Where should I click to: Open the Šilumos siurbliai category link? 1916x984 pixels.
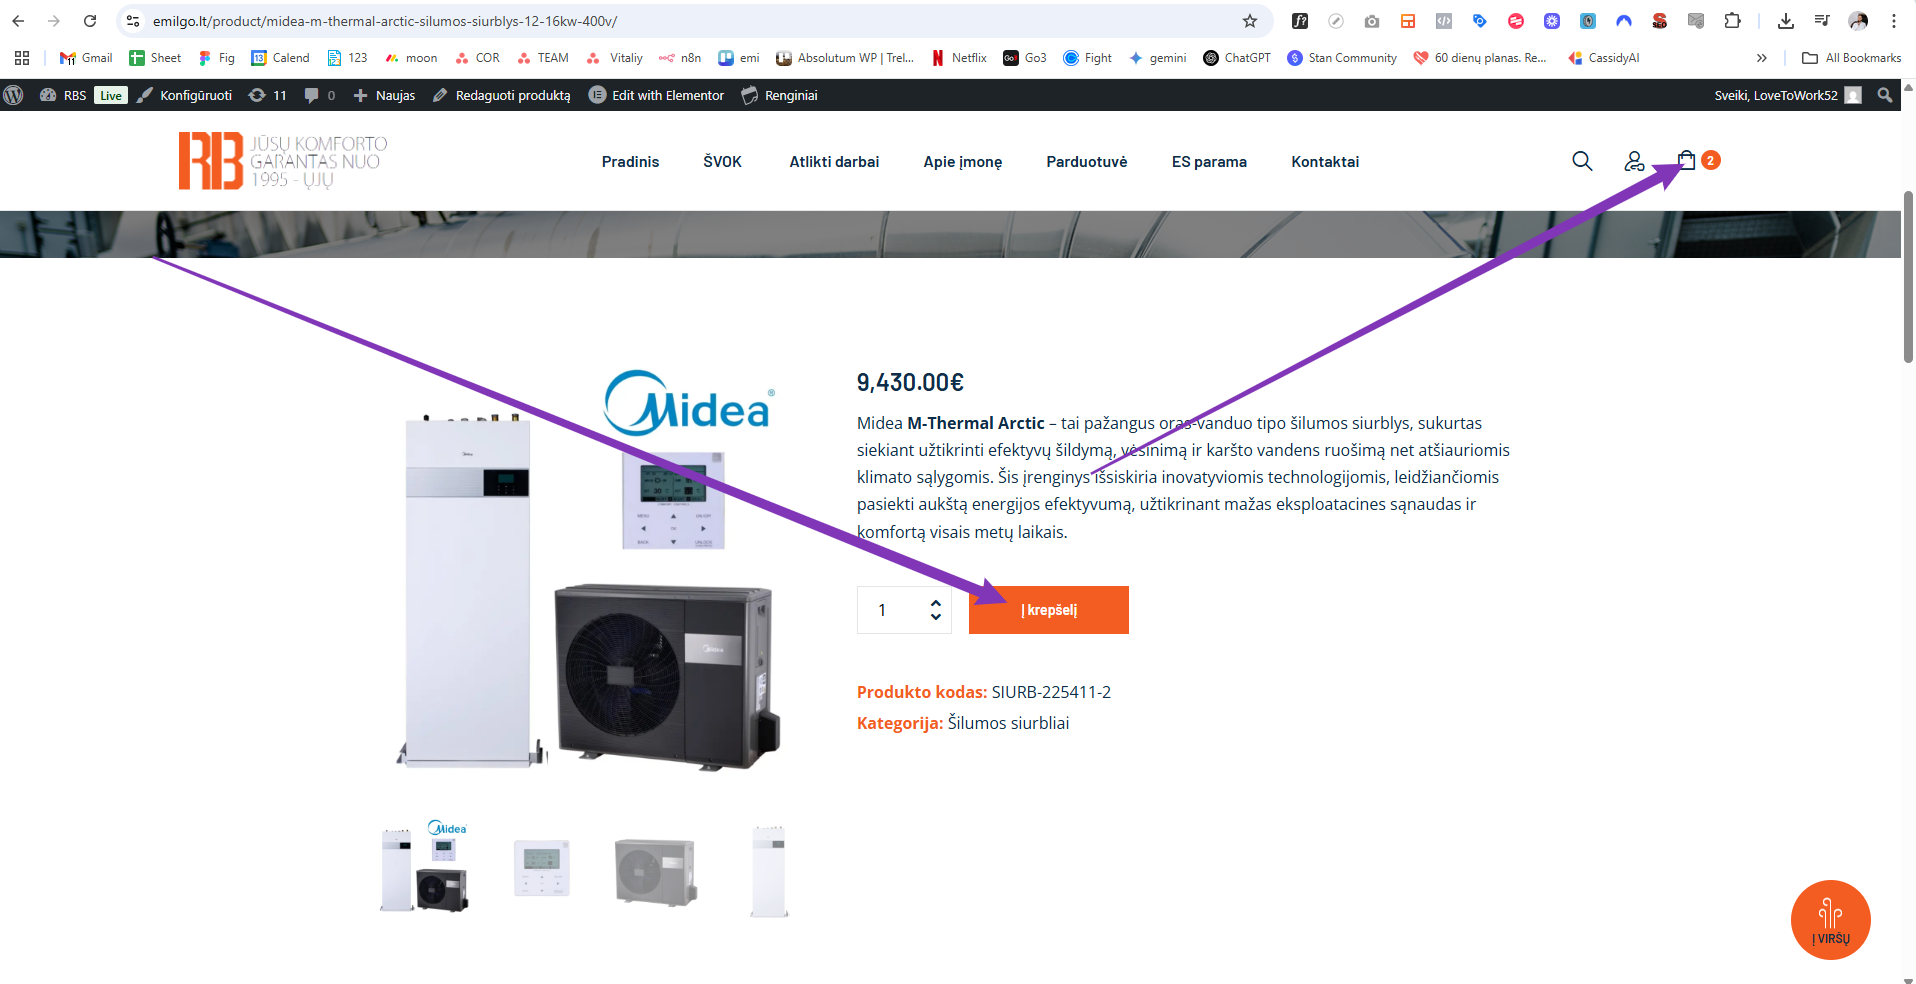click(x=1008, y=723)
